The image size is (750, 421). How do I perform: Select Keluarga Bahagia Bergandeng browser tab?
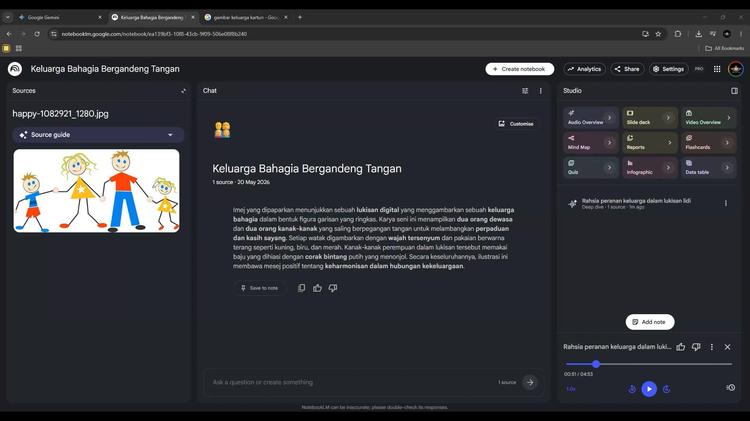[x=153, y=17]
